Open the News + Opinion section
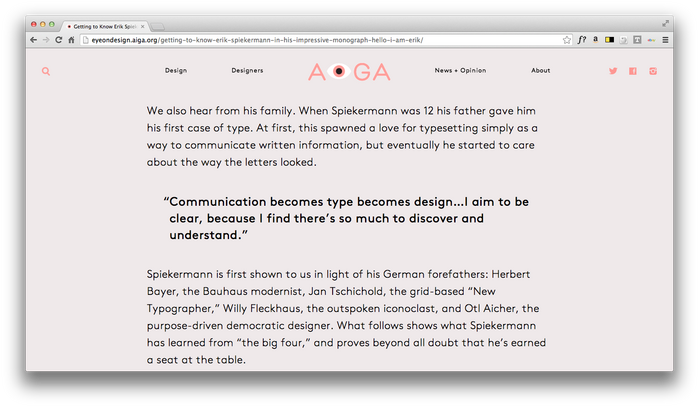Screen dimensions: 699x407 (460, 70)
